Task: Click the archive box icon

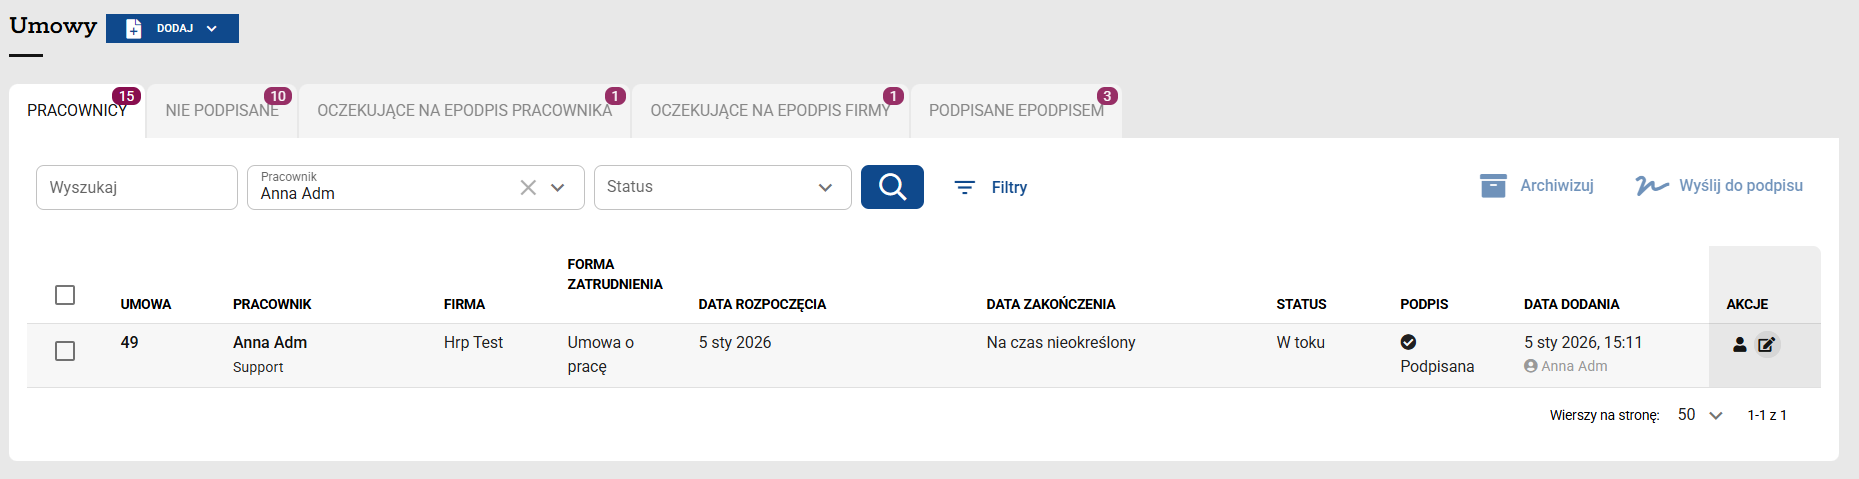Action: click(x=1493, y=186)
